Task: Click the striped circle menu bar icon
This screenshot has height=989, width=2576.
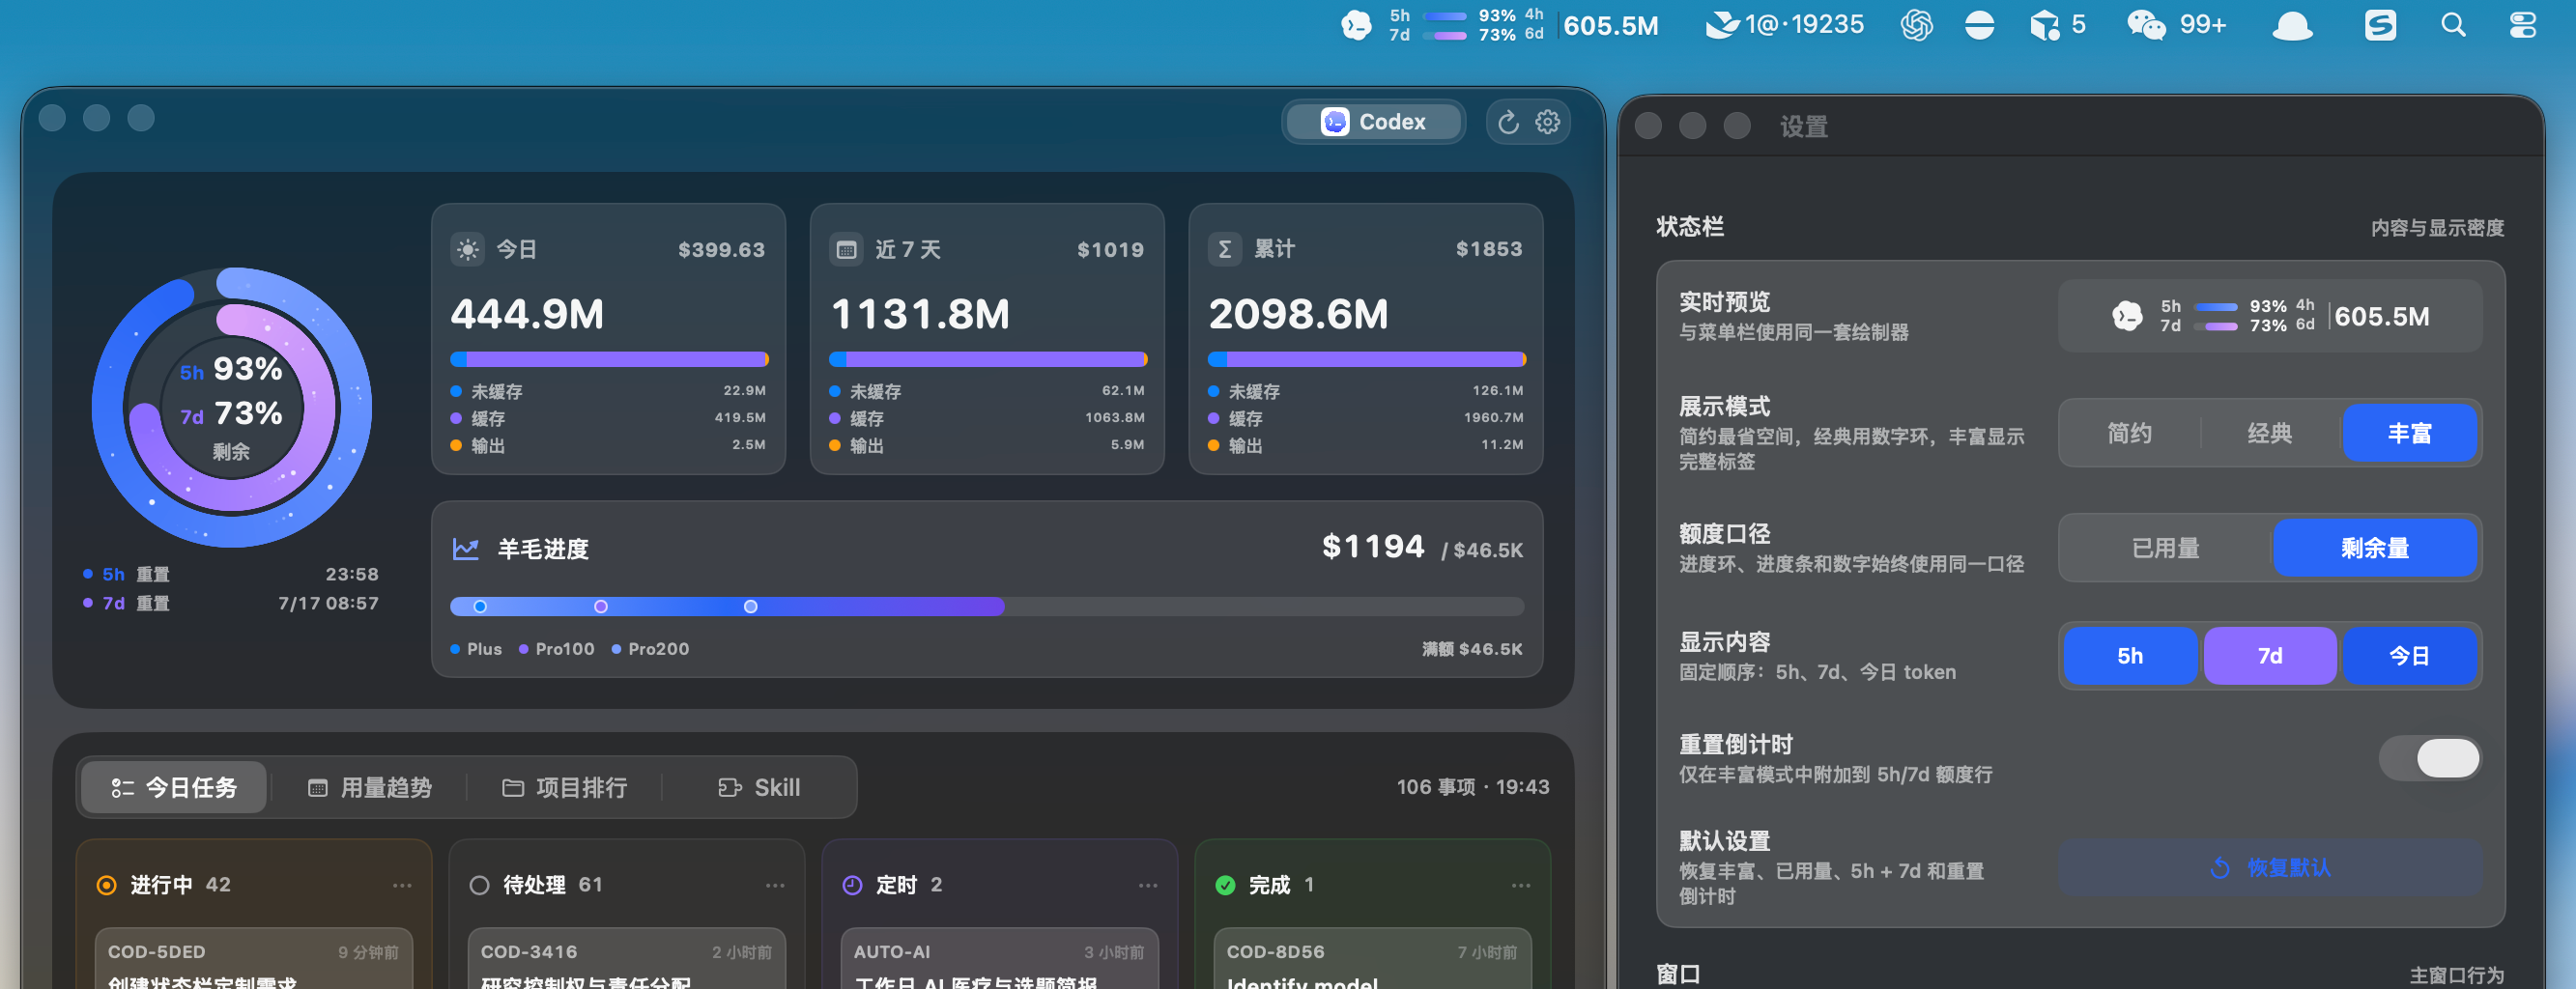Action: click(x=1979, y=25)
